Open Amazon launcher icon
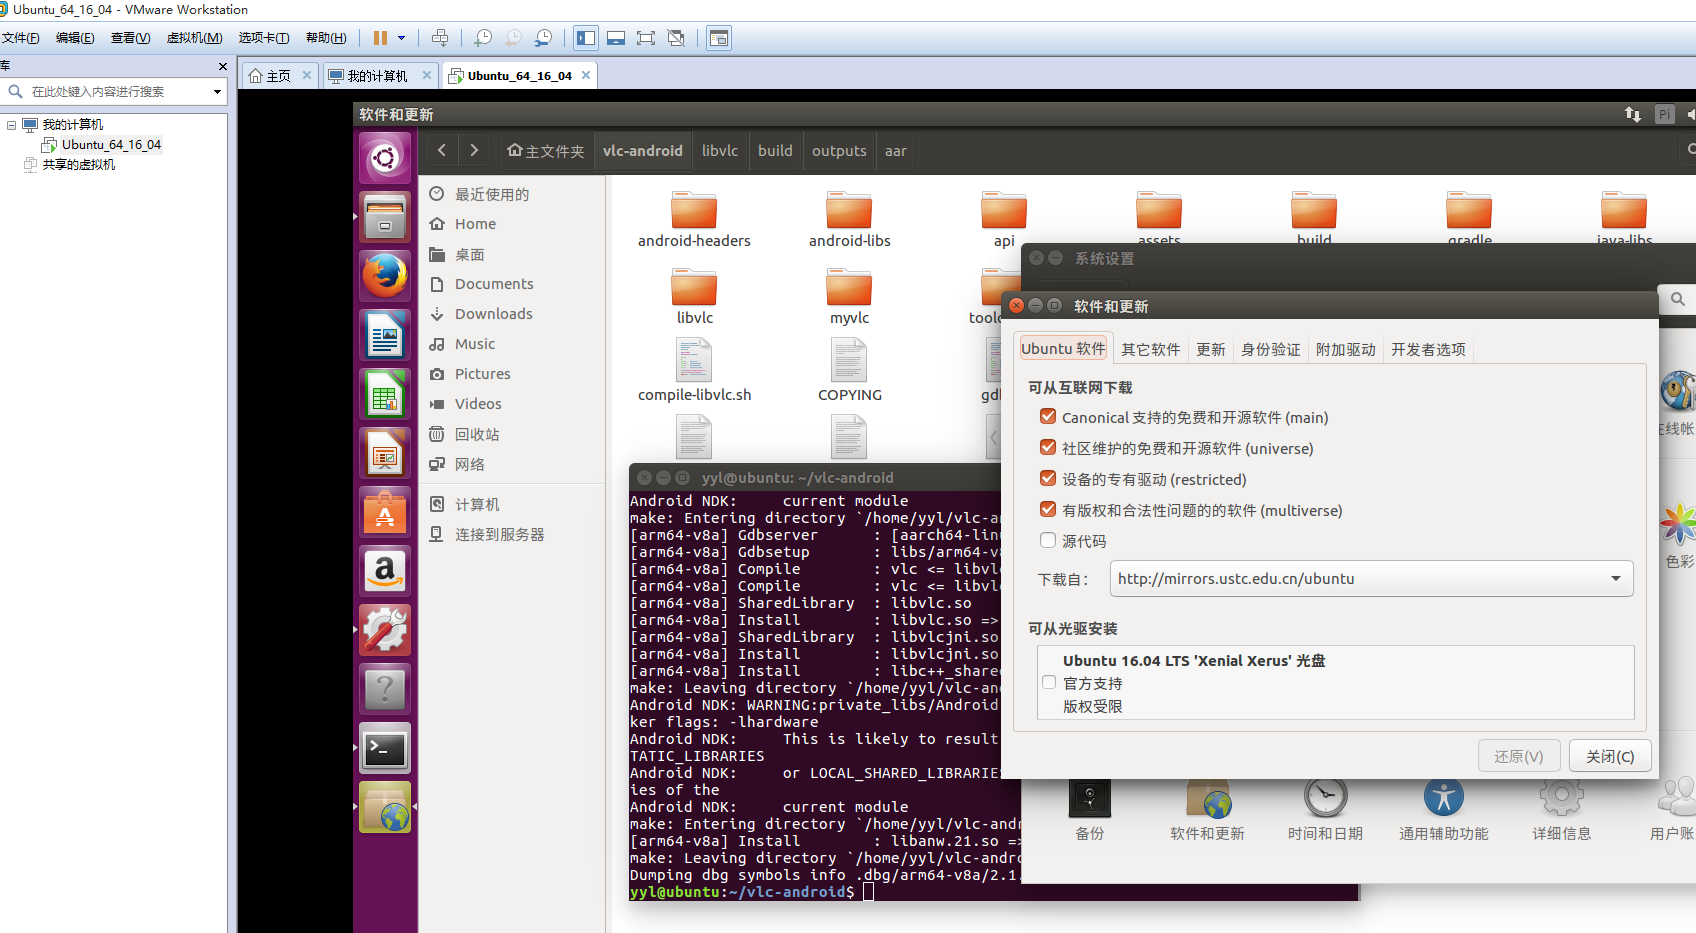Viewport: 1696px width, 933px height. click(385, 571)
